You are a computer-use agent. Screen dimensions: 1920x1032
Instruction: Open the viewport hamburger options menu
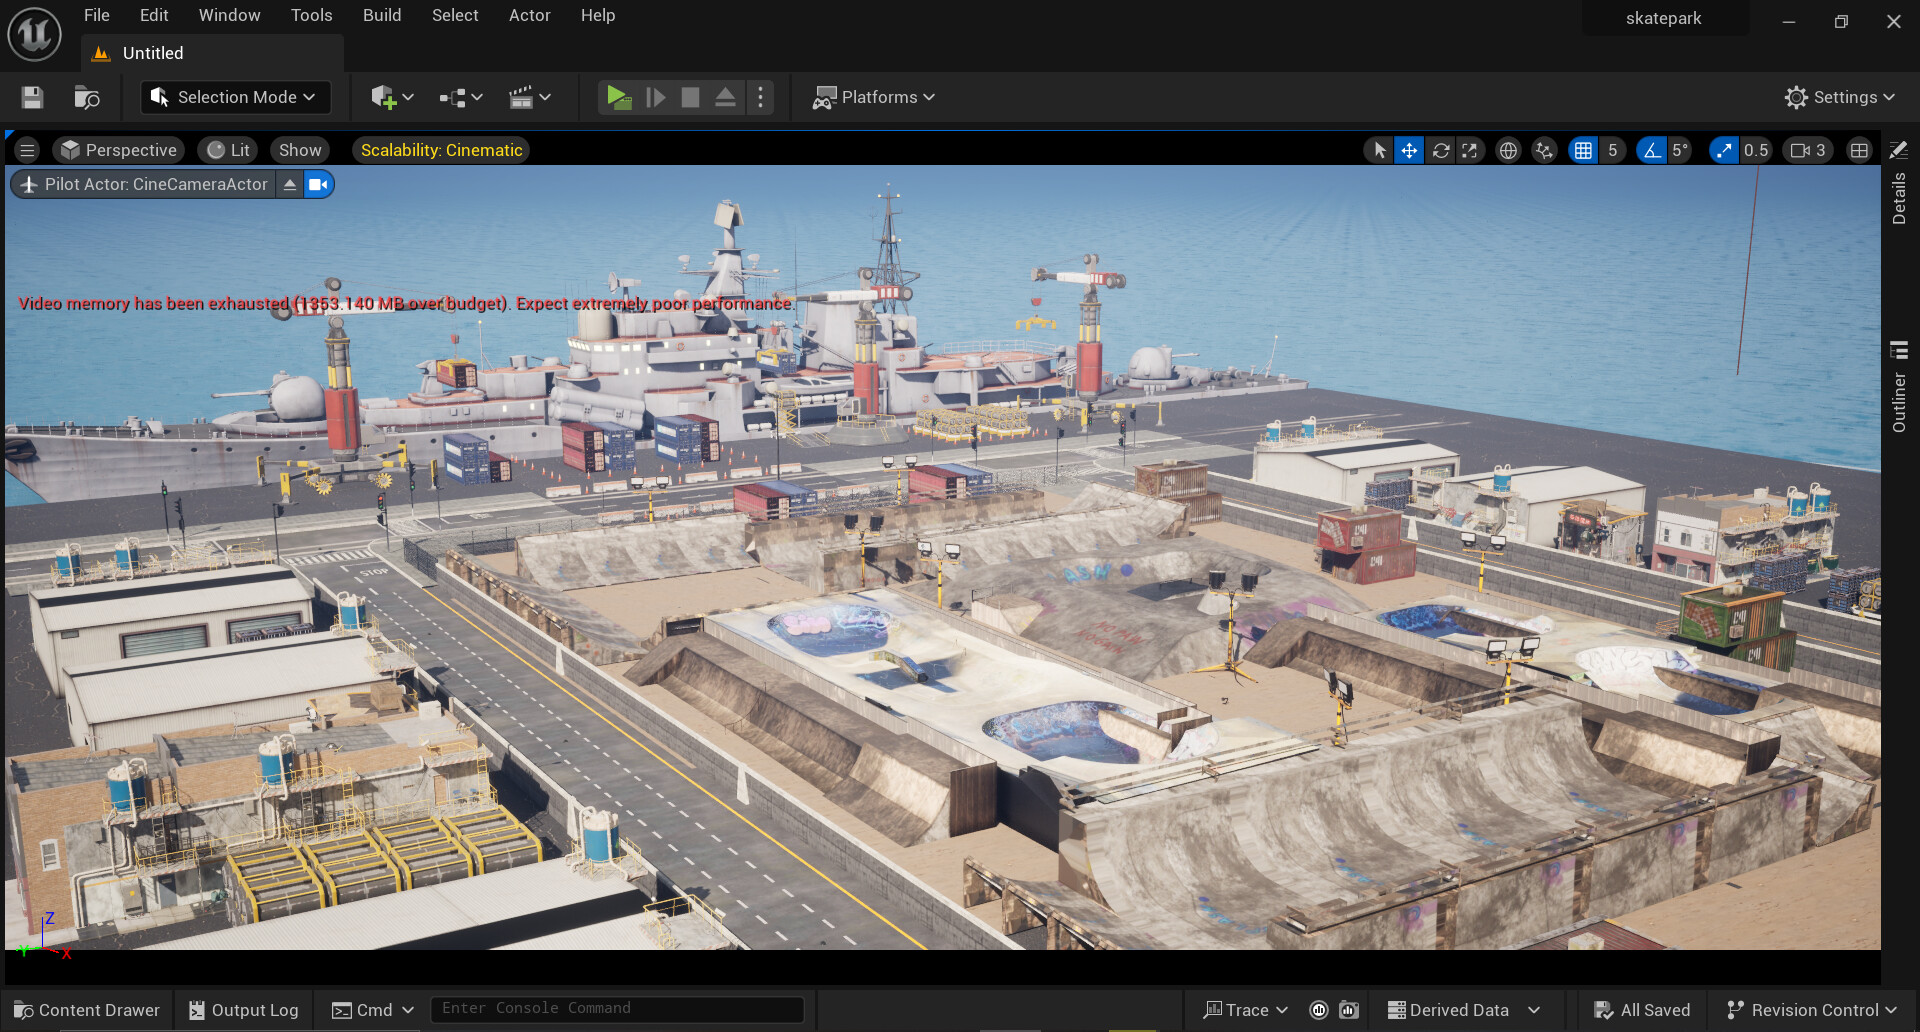(27, 150)
